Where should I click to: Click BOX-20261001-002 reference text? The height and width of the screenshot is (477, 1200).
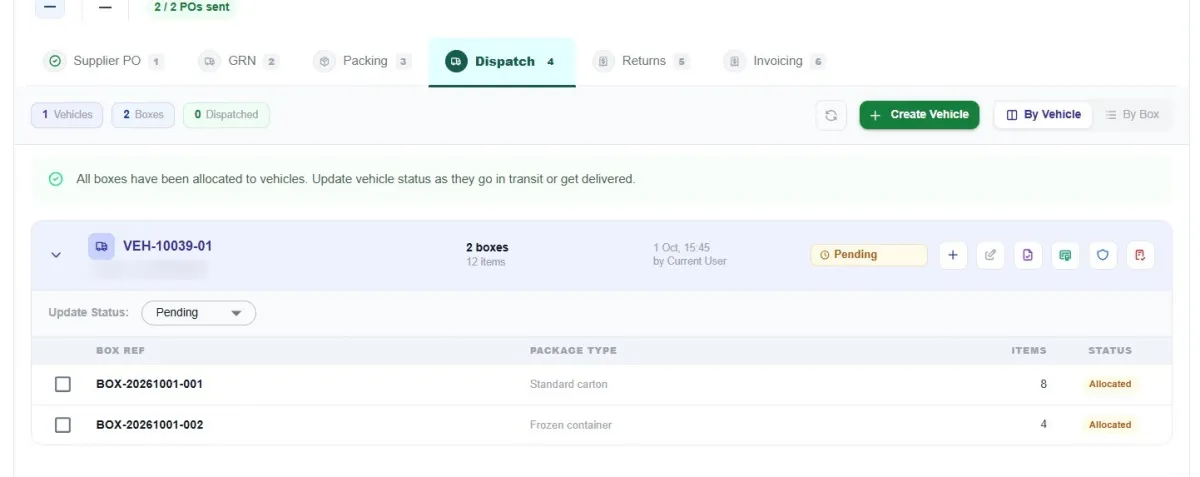(150, 425)
